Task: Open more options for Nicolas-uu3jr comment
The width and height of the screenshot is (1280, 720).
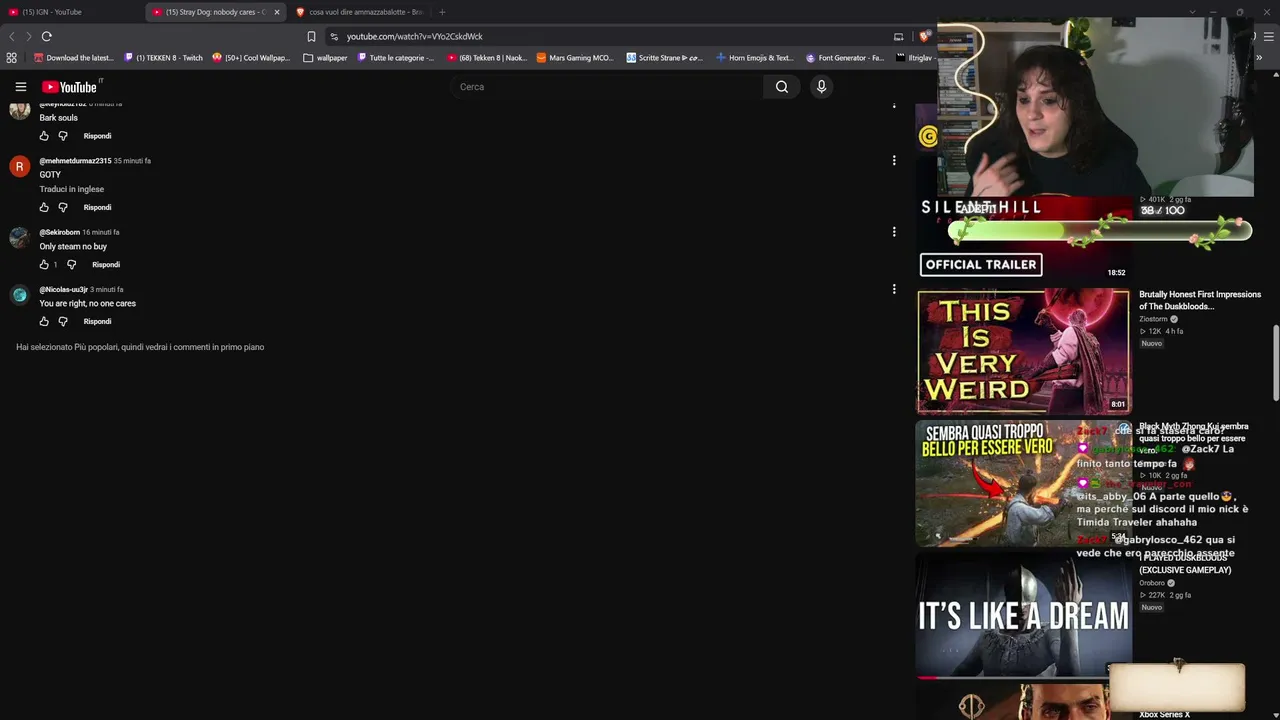Action: click(894, 289)
